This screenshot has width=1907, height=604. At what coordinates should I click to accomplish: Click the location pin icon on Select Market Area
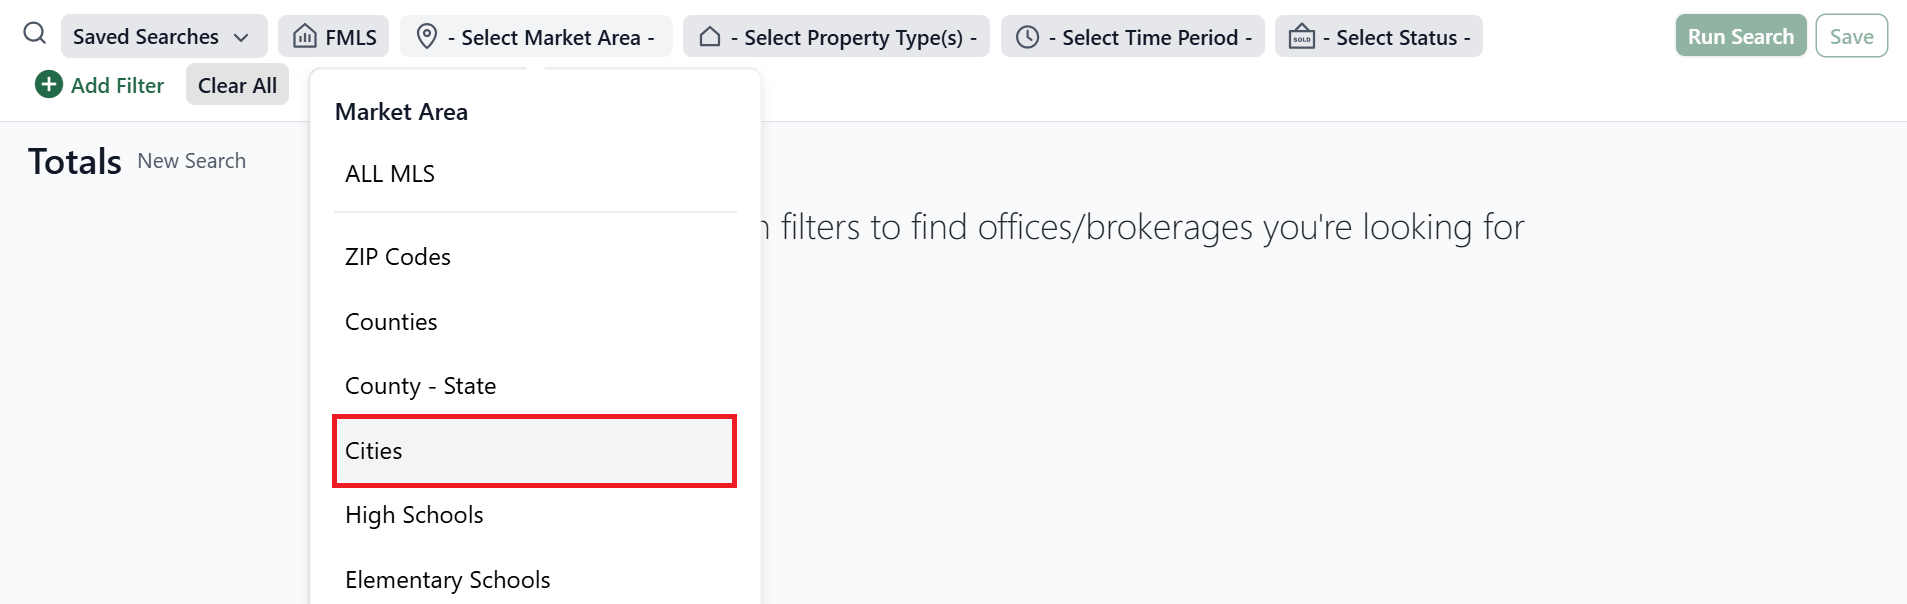pos(427,36)
